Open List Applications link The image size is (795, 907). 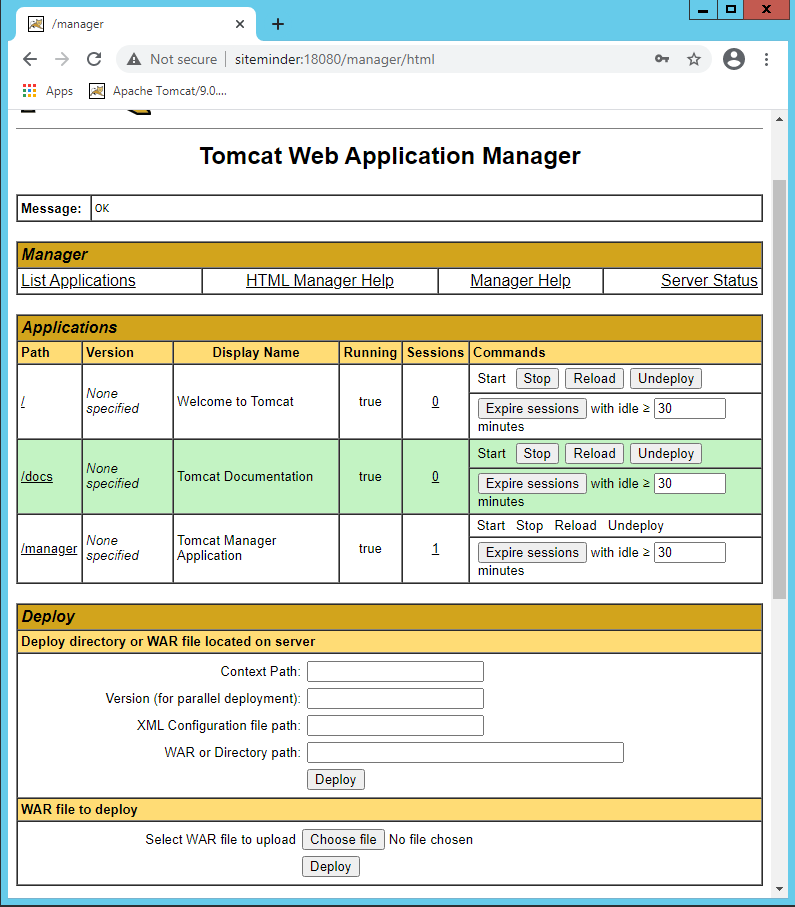click(x=78, y=281)
